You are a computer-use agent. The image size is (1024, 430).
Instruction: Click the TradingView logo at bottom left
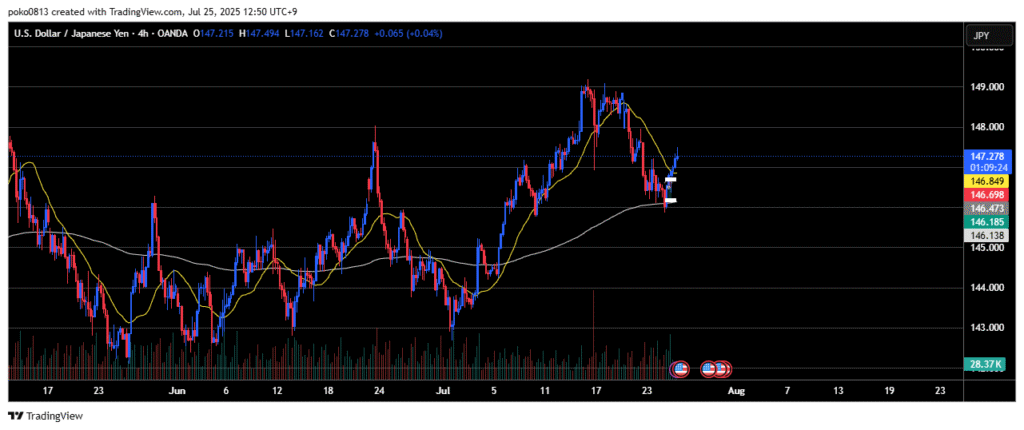(46, 415)
